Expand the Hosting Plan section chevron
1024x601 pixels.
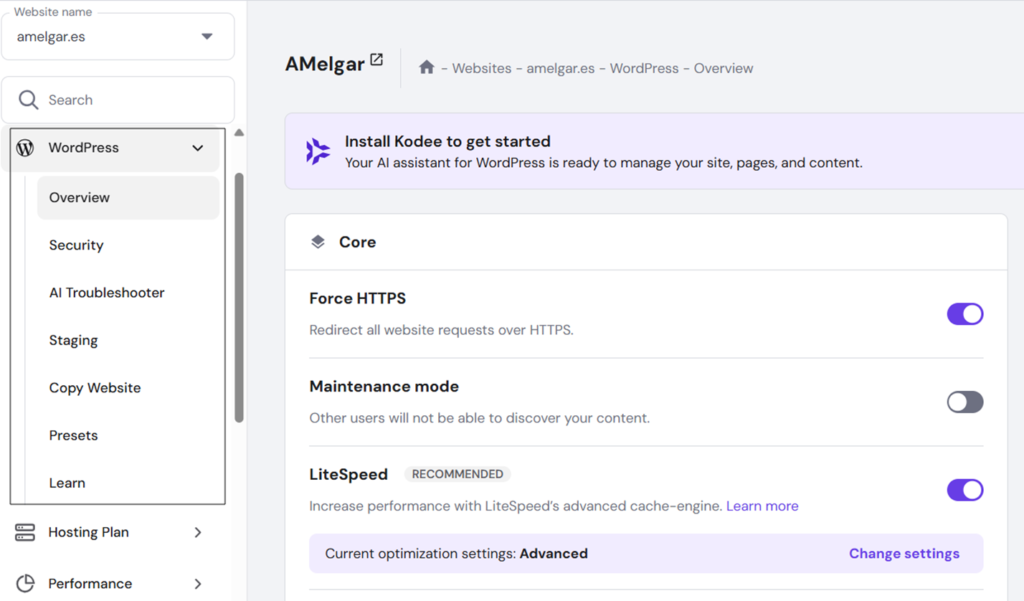pyautogui.click(x=197, y=533)
